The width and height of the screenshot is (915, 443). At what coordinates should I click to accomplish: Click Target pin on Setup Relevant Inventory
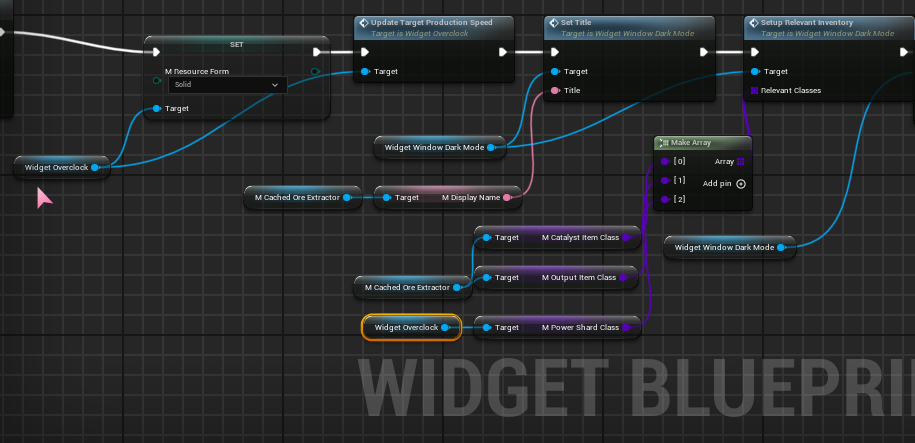[755, 71]
